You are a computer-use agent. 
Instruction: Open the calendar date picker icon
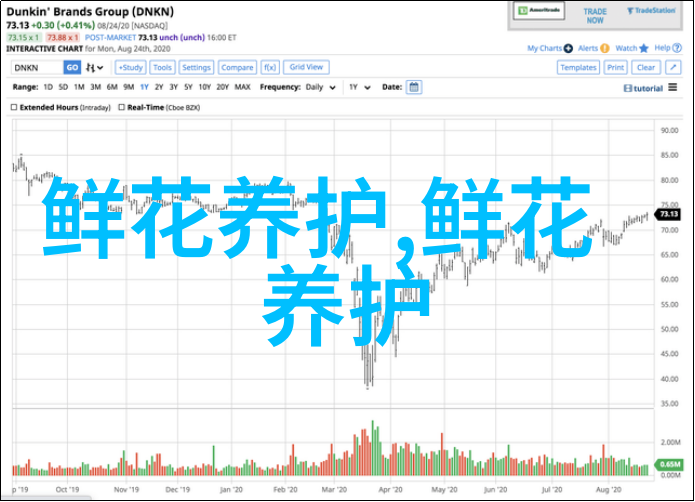pyautogui.click(x=414, y=87)
